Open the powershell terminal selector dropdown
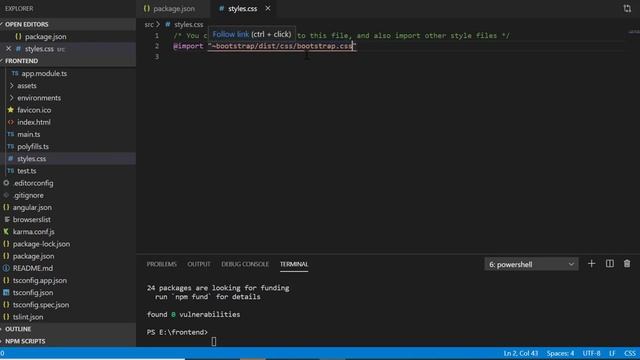The width and height of the screenshot is (640, 360). [531, 264]
